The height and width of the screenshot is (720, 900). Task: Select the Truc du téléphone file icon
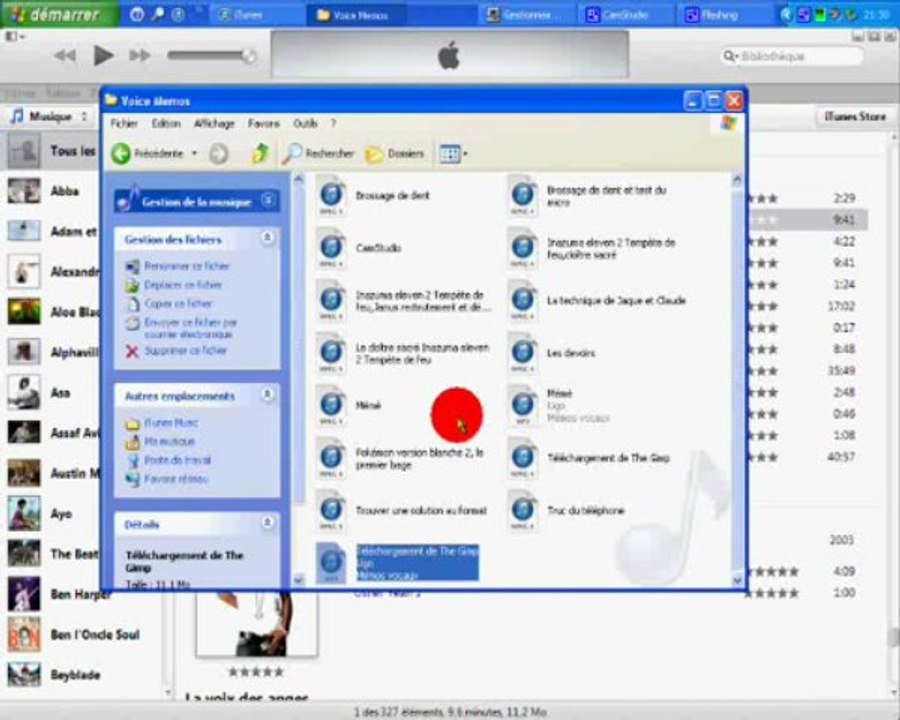click(x=523, y=510)
